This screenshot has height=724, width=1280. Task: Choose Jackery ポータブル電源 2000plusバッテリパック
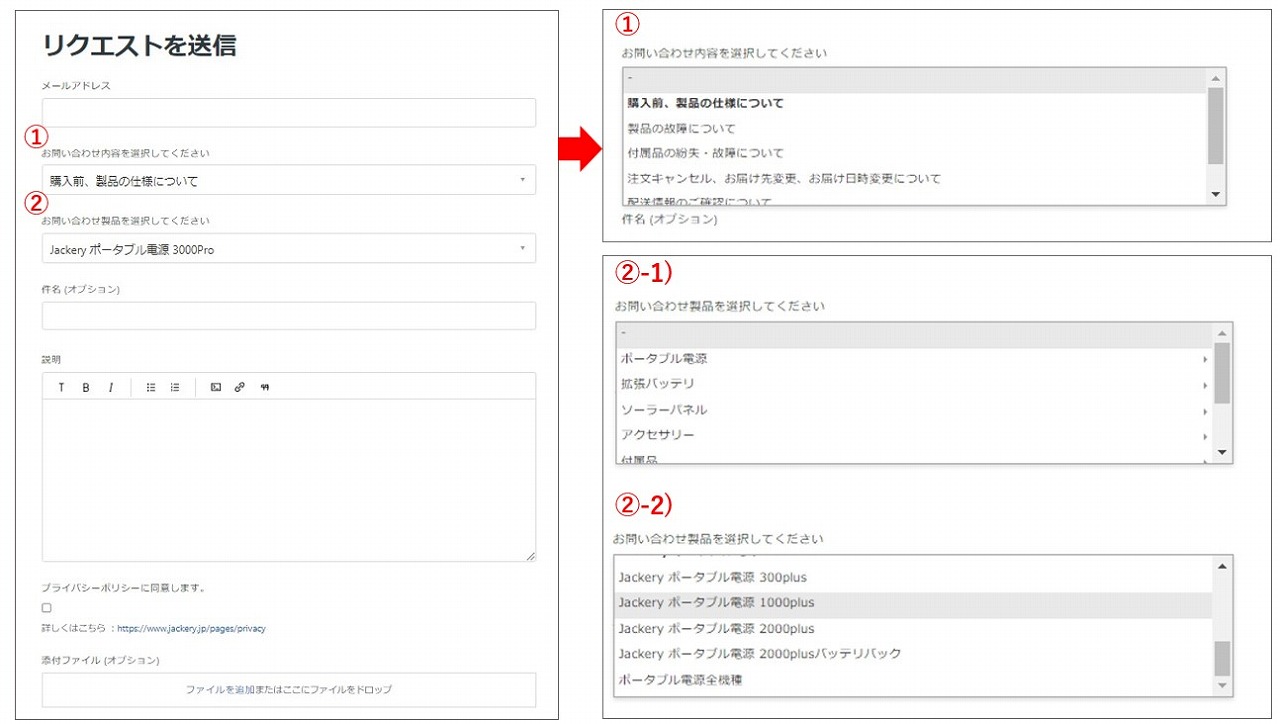coord(913,654)
